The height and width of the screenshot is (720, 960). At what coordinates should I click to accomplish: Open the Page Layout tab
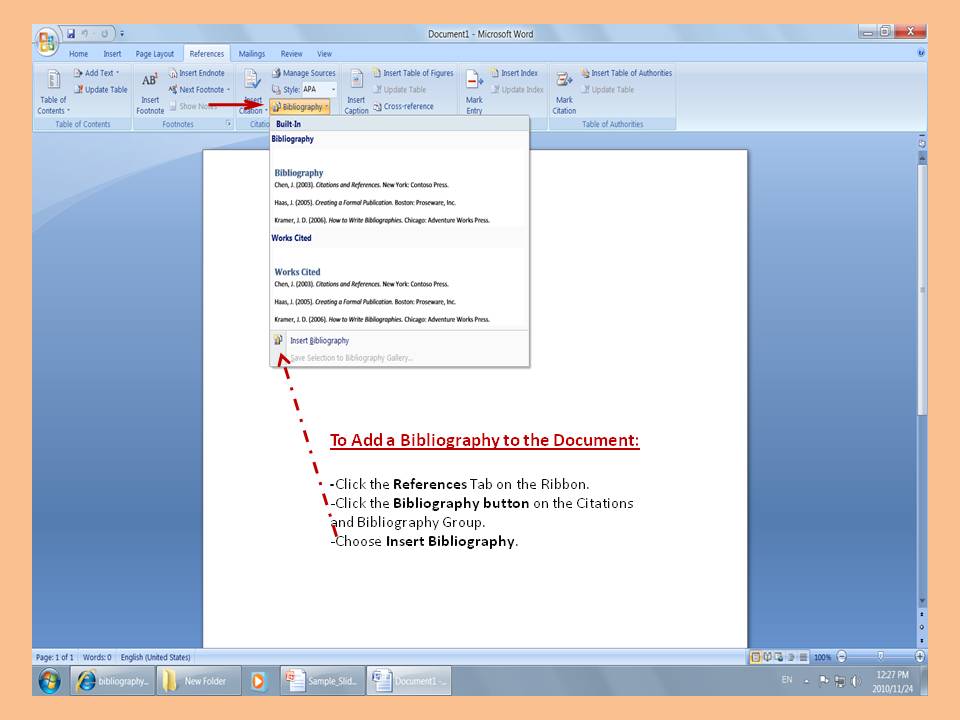click(155, 54)
